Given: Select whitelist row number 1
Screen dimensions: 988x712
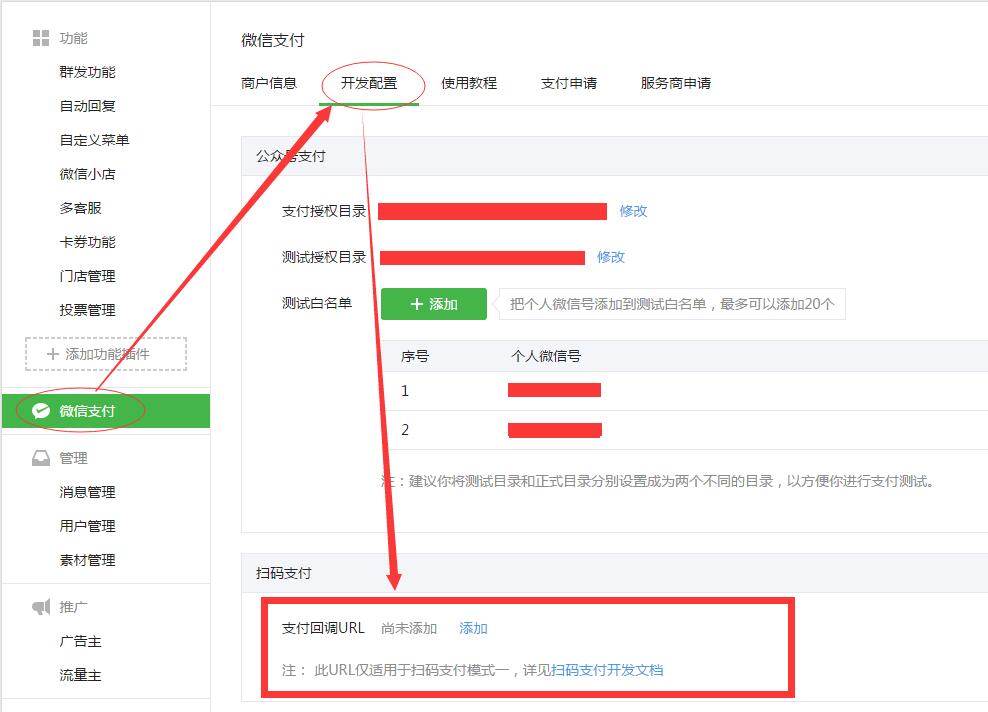Looking at the screenshot, I should [x=686, y=391].
